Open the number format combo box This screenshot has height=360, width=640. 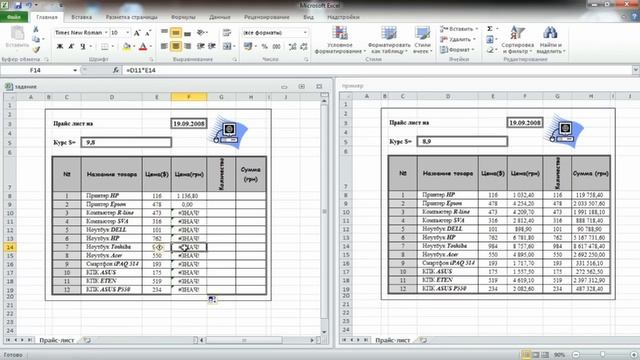276,33
